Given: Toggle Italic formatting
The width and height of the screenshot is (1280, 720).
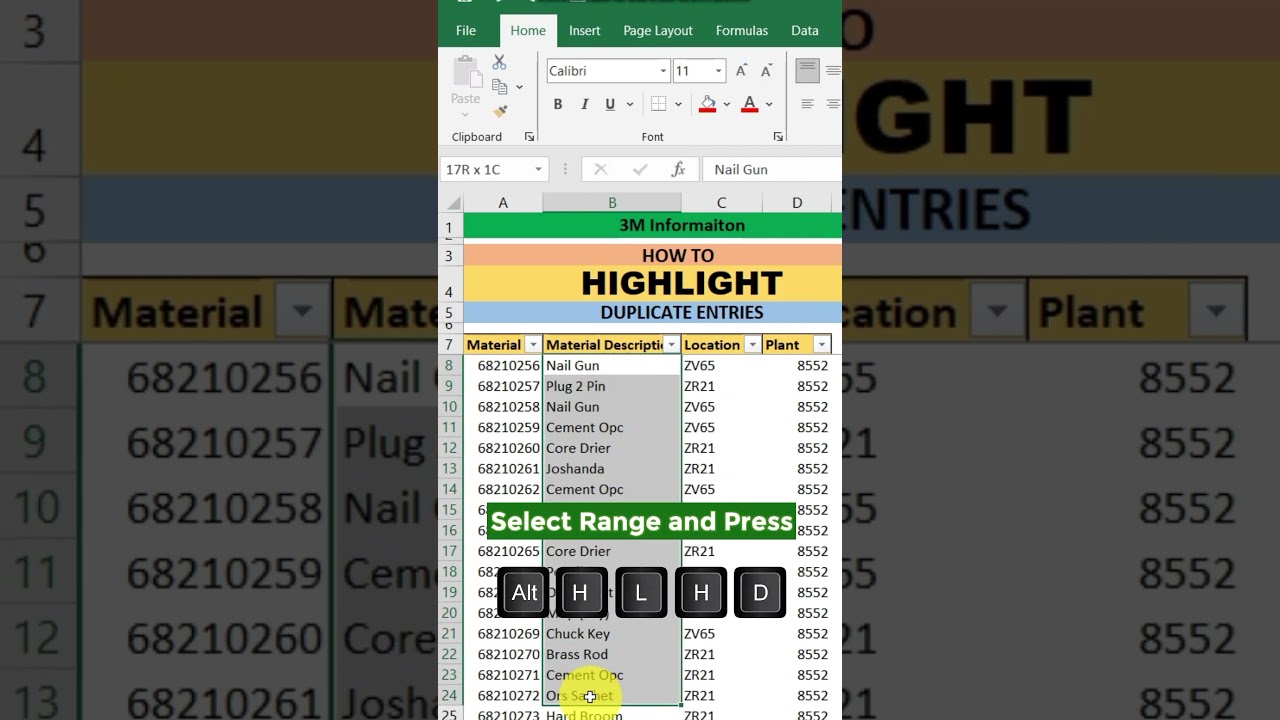Looking at the screenshot, I should click(584, 104).
